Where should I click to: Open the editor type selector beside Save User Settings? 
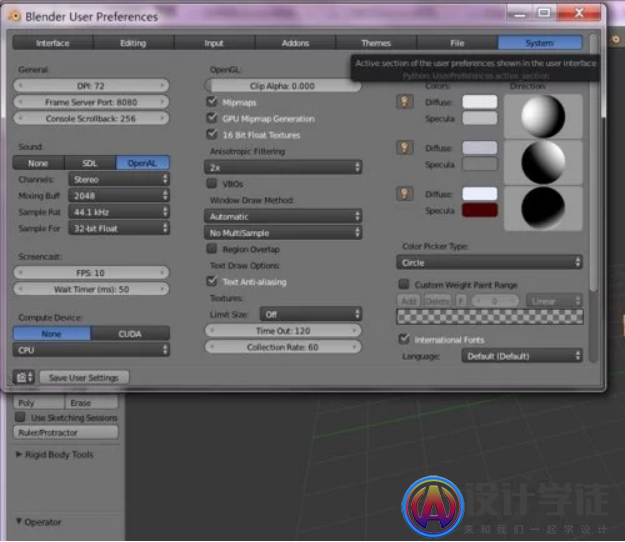tap(24, 377)
